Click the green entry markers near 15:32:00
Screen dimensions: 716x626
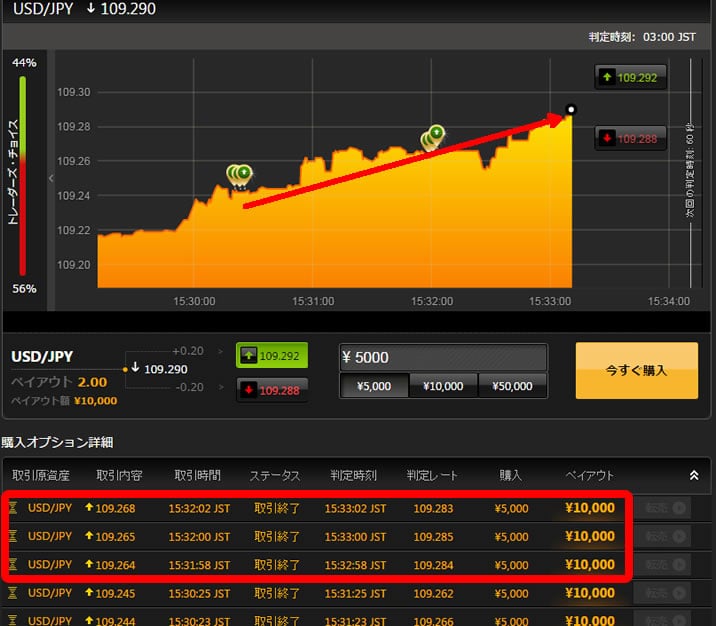tap(432, 137)
